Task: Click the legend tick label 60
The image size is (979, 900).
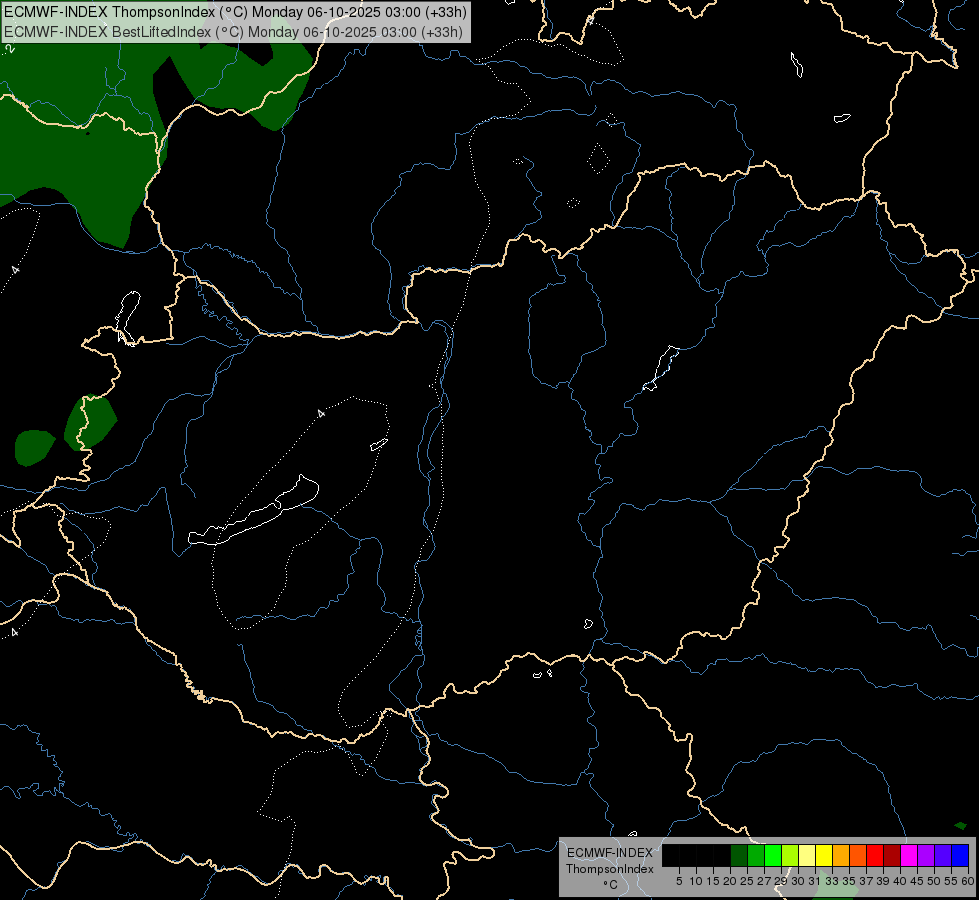Action: pyautogui.click(x=968, y=881)
